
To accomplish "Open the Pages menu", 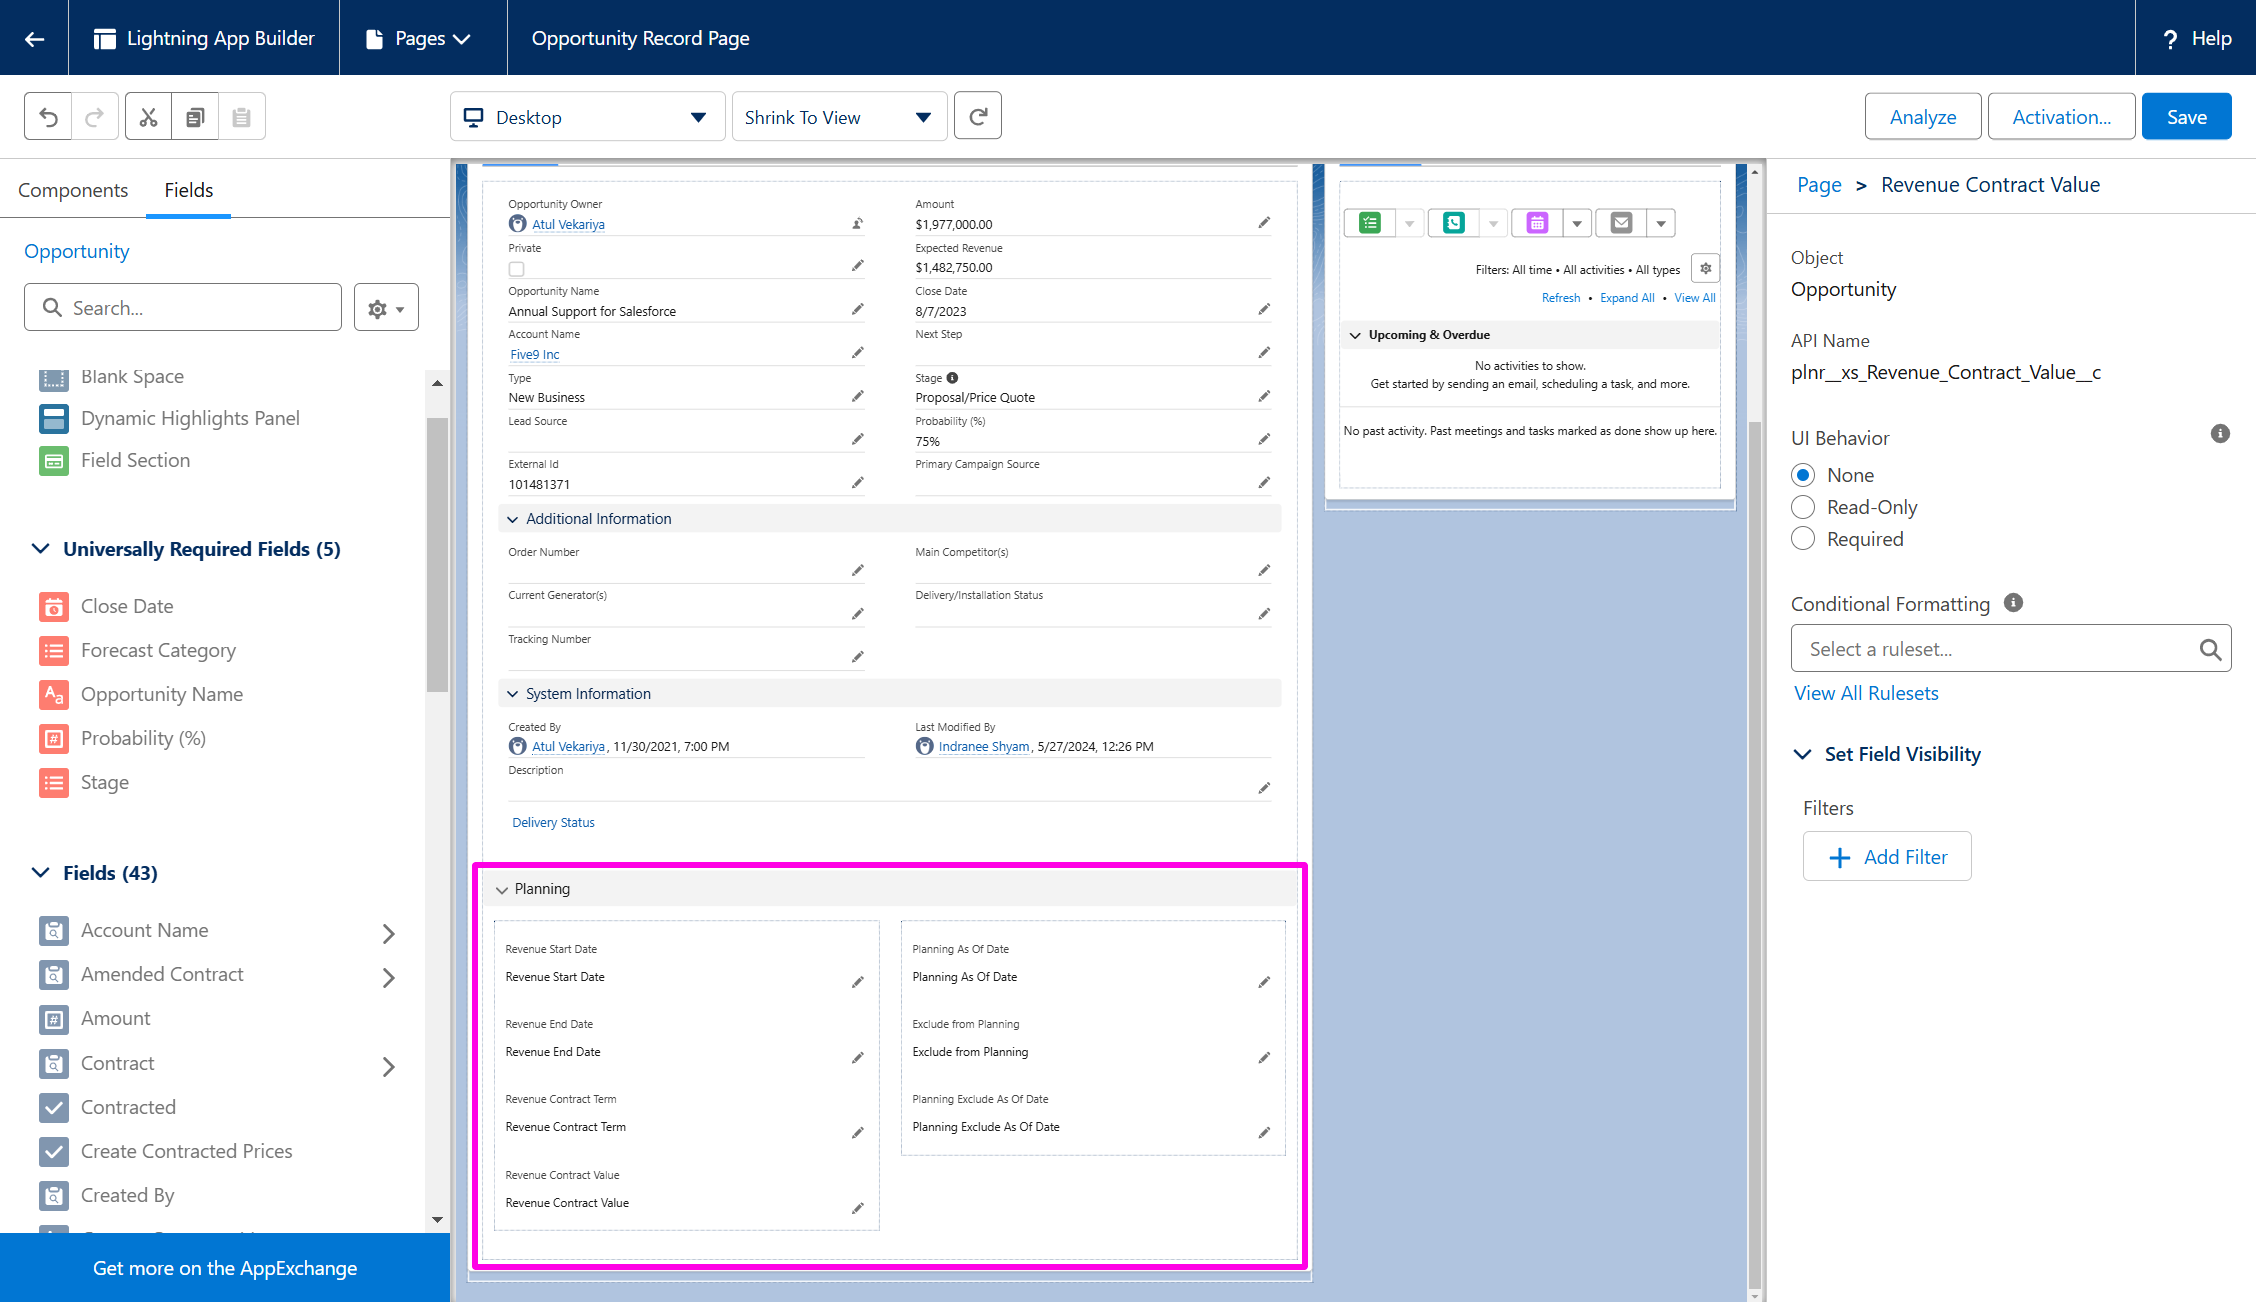I will (x=420, y=38).
